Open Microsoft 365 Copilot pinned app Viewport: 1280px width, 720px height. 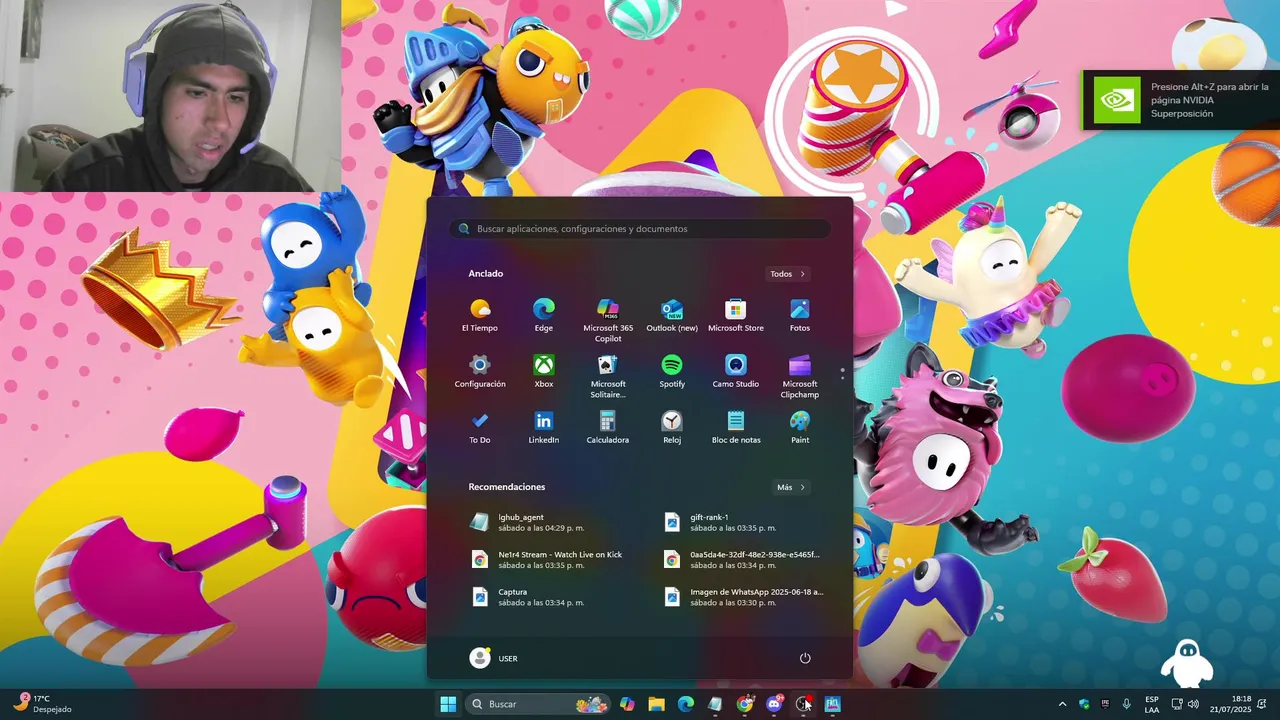(x=608, y=320)
